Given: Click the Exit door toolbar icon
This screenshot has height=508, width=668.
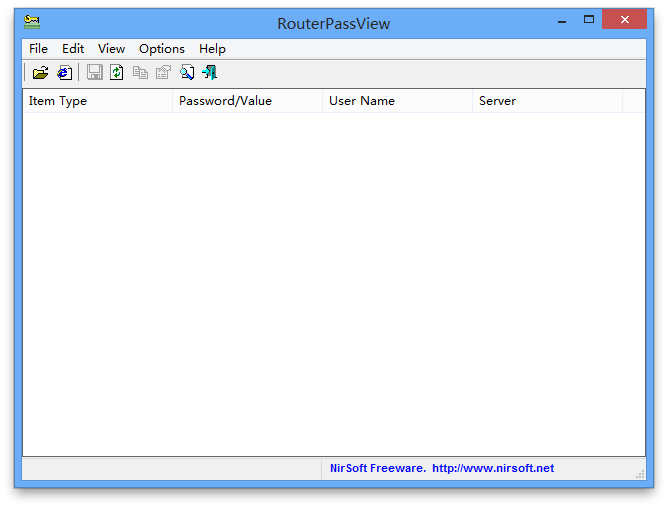Looking at the screenshot, I should (x=210, y=72).
